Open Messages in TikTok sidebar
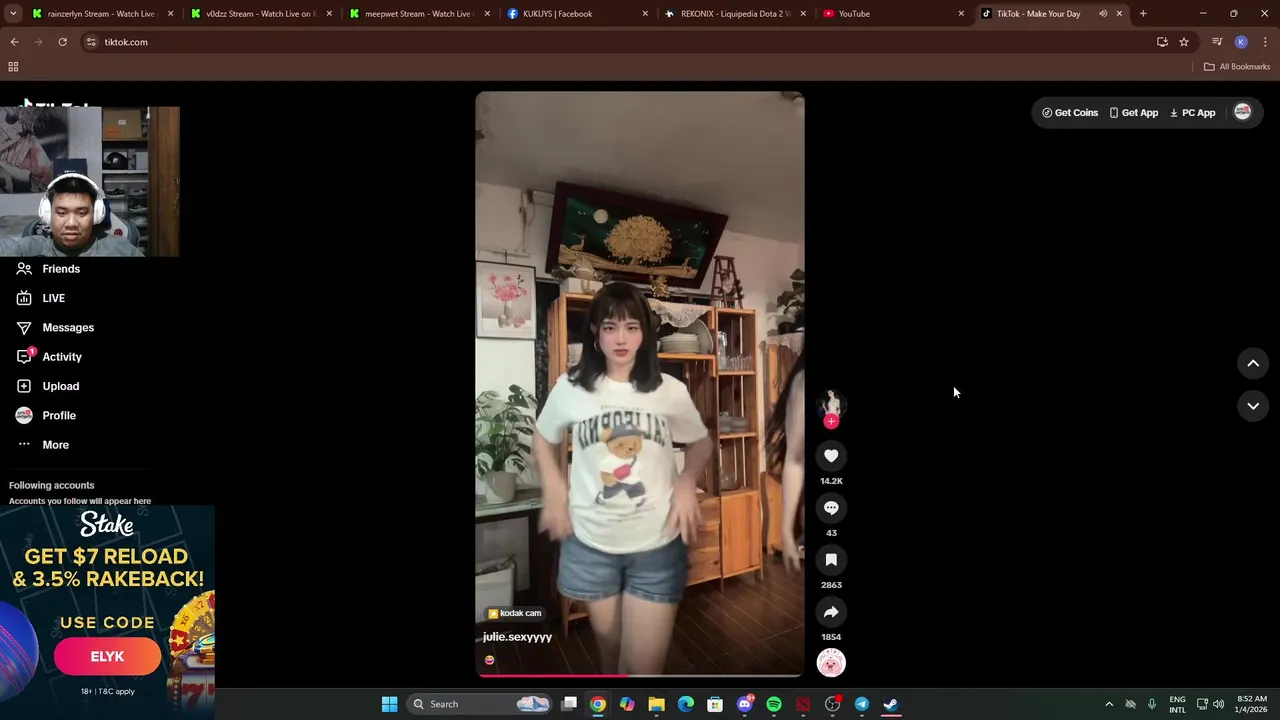 point(68,327)
